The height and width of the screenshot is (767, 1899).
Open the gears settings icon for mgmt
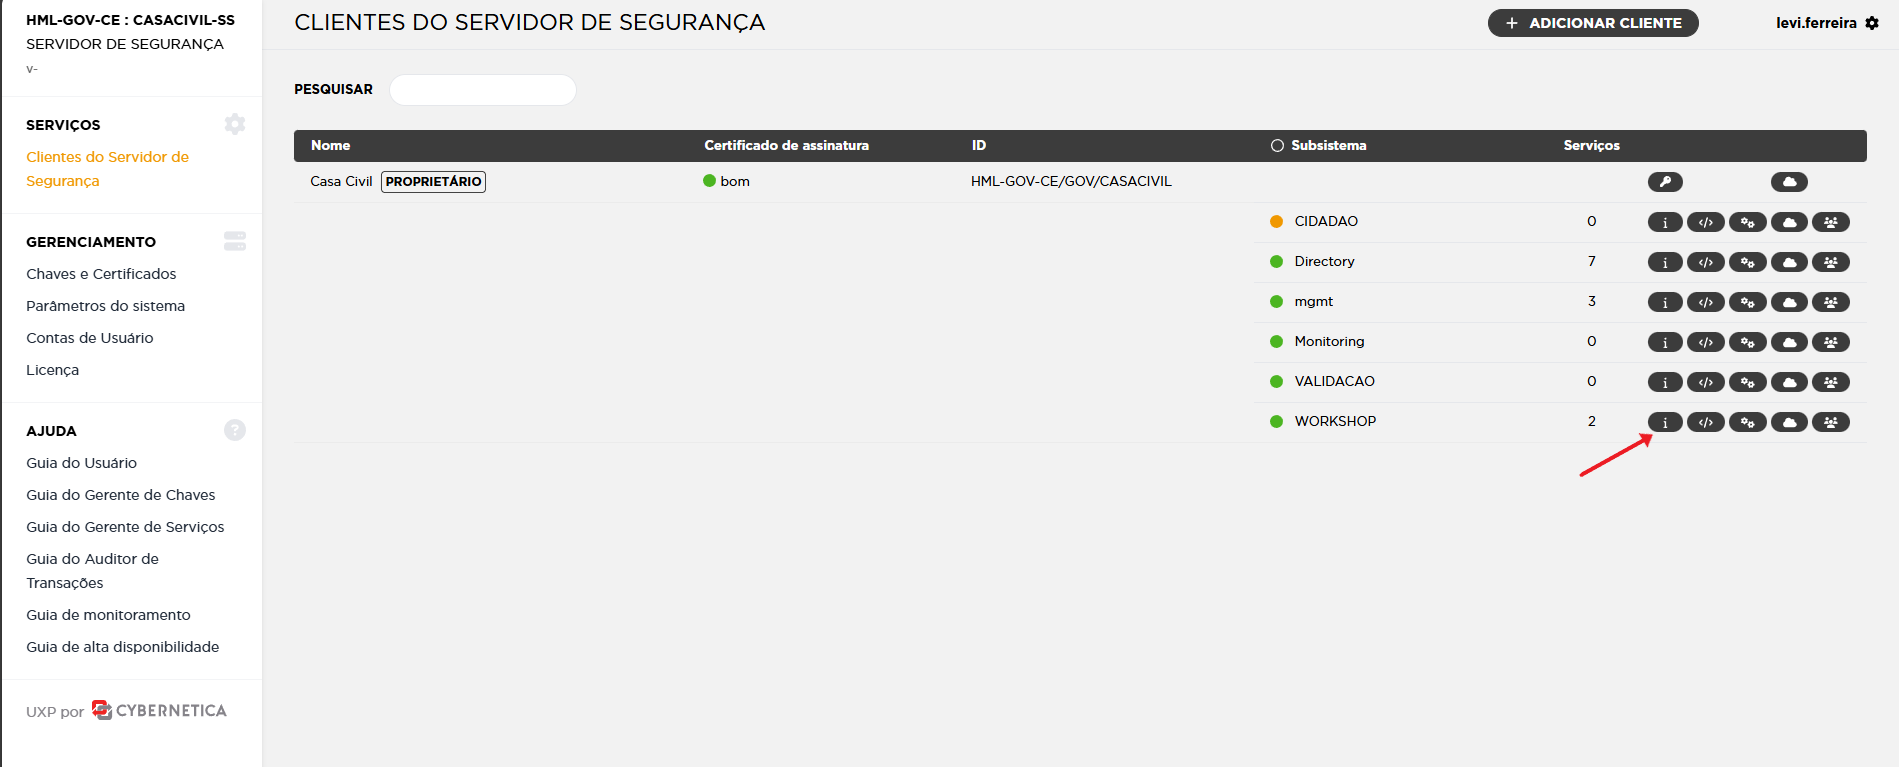pos(1747,302)
